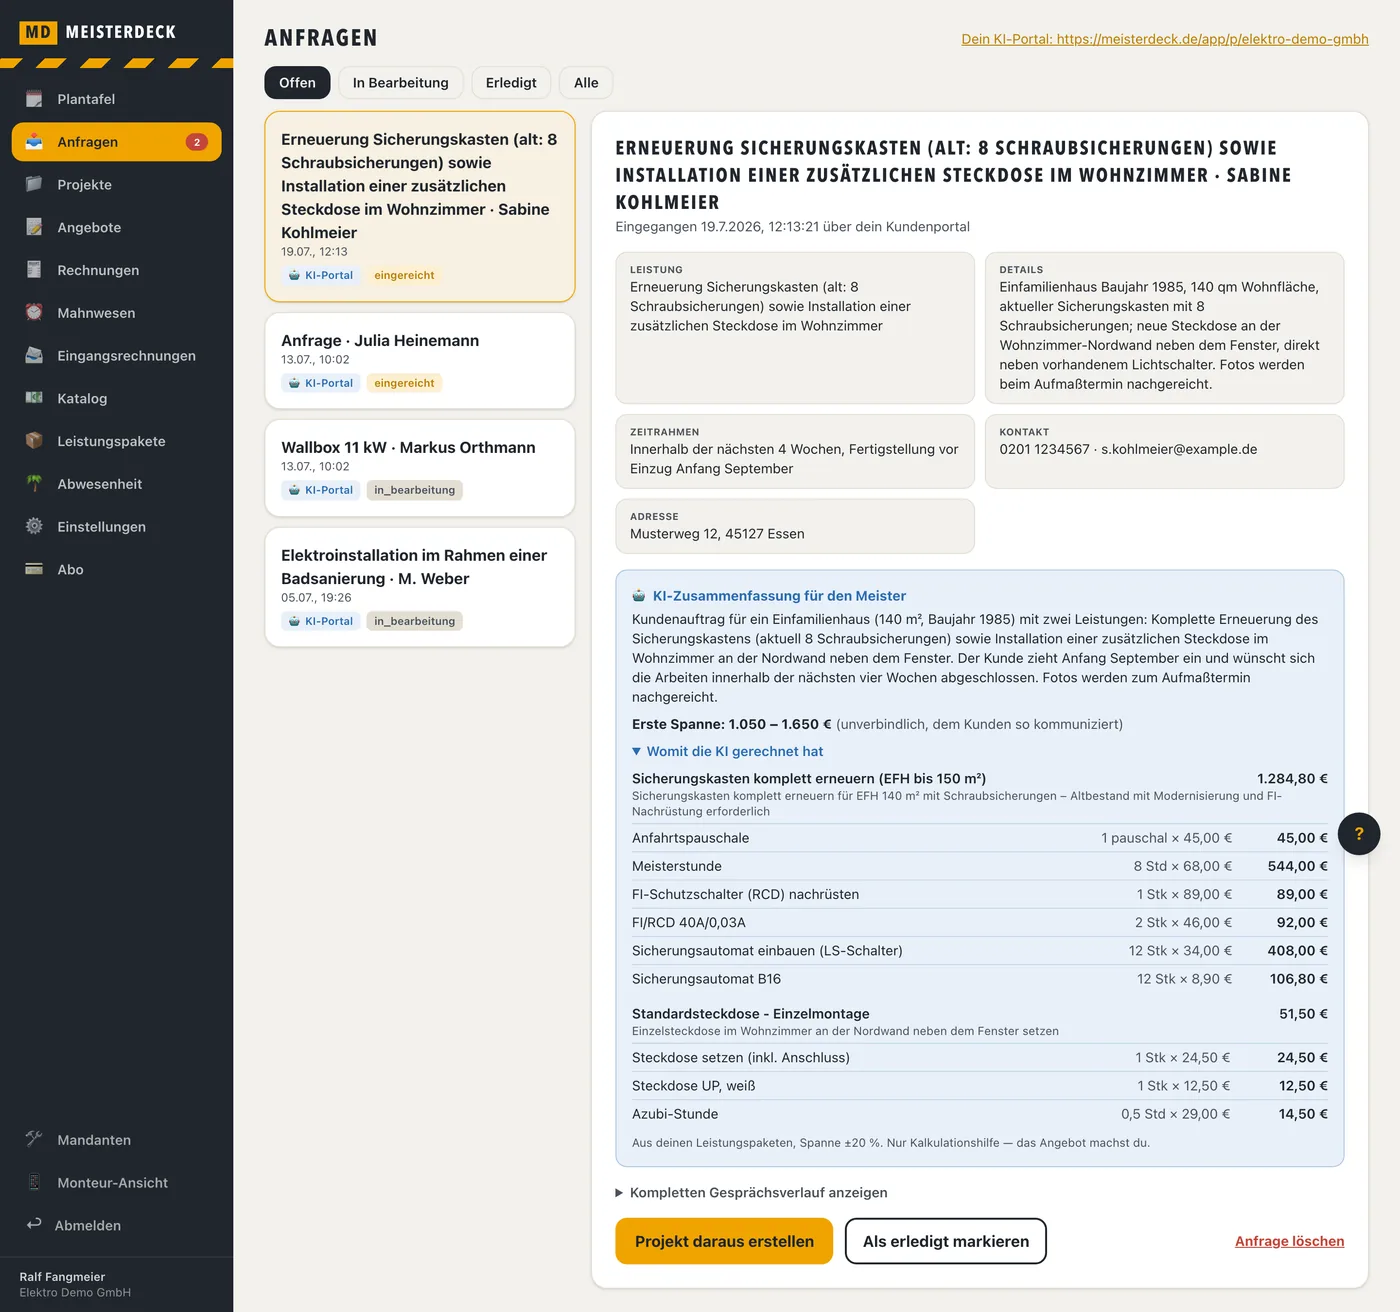Screen dimensions: 1400x1312
Task: Open the KI-Portal URL link
Action: (x=1165, y=39)
